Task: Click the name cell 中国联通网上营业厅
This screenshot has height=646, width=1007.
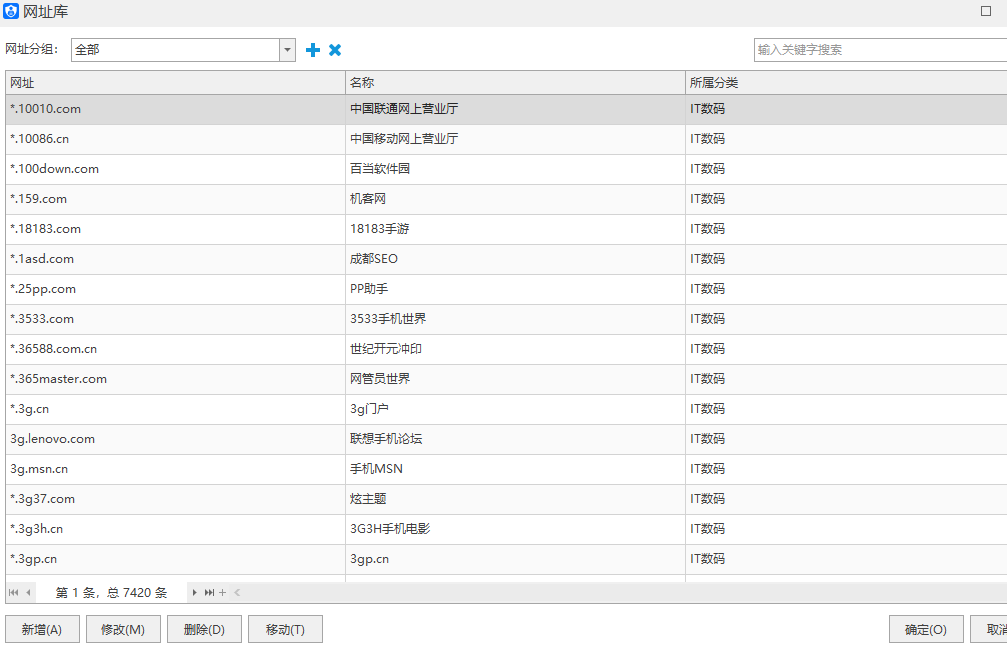Action: click(x=515, y=109)
